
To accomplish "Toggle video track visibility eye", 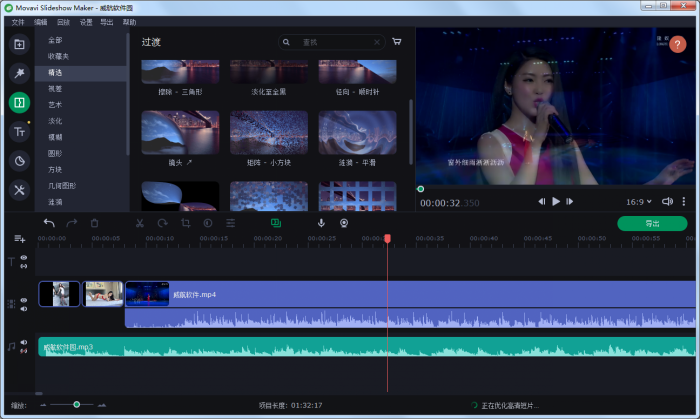I will tap(24, 300).
